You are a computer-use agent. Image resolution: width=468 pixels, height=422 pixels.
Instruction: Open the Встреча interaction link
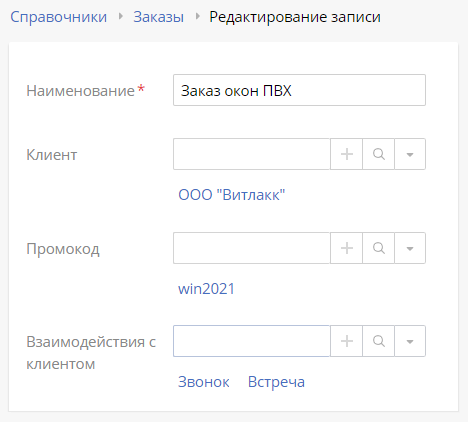276,382
